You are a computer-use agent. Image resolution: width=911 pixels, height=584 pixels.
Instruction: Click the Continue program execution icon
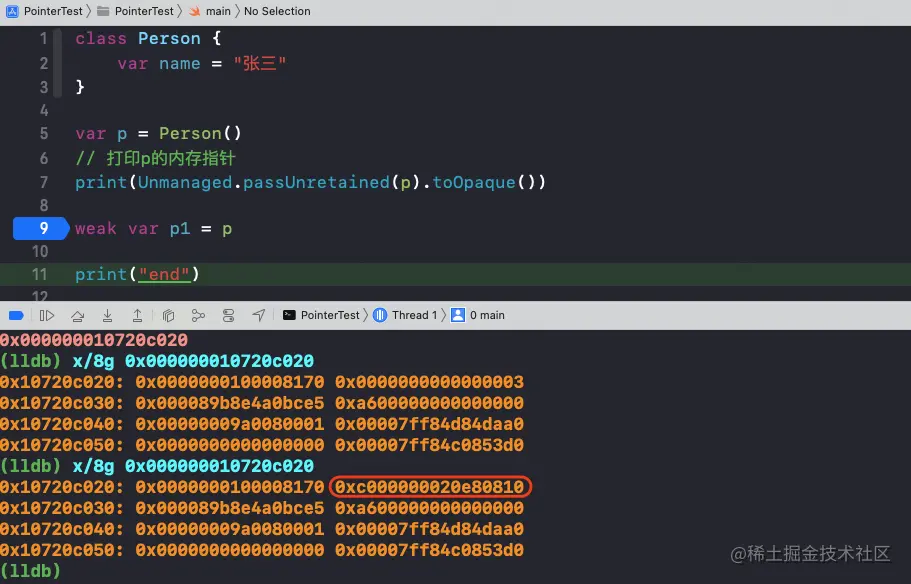tap(46, 316)
